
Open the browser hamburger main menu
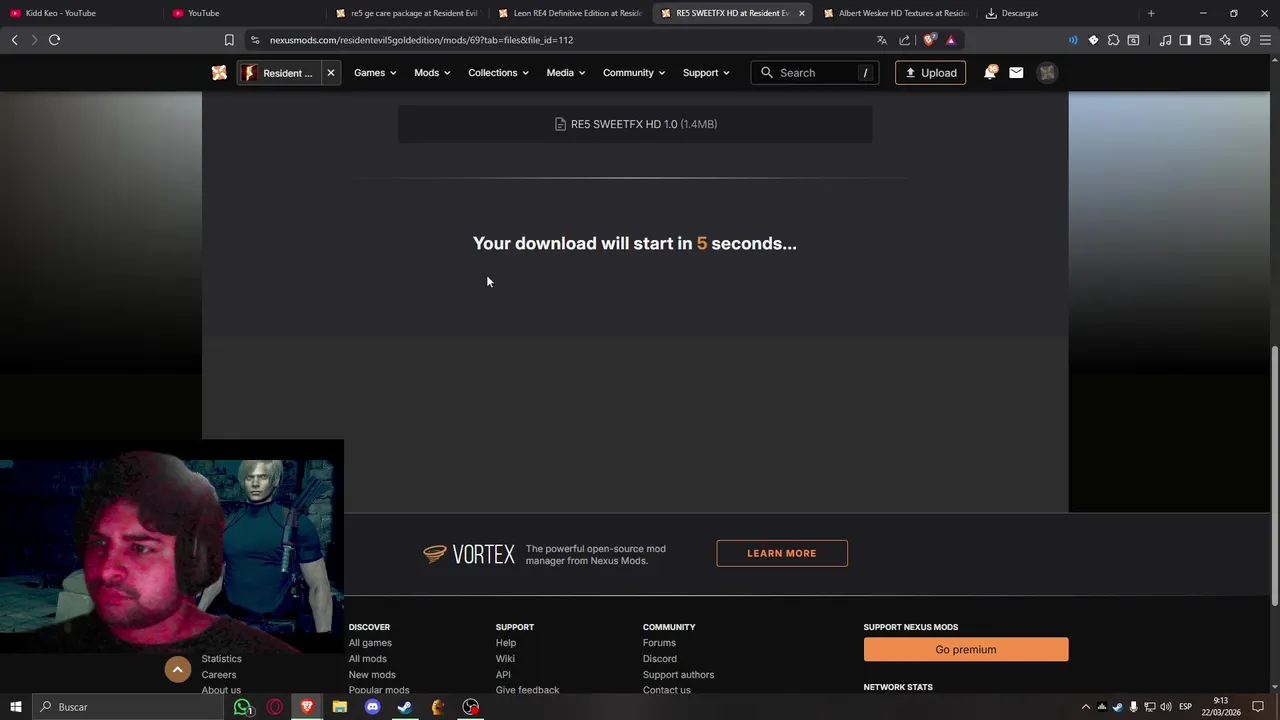[x=1265, y=40]
